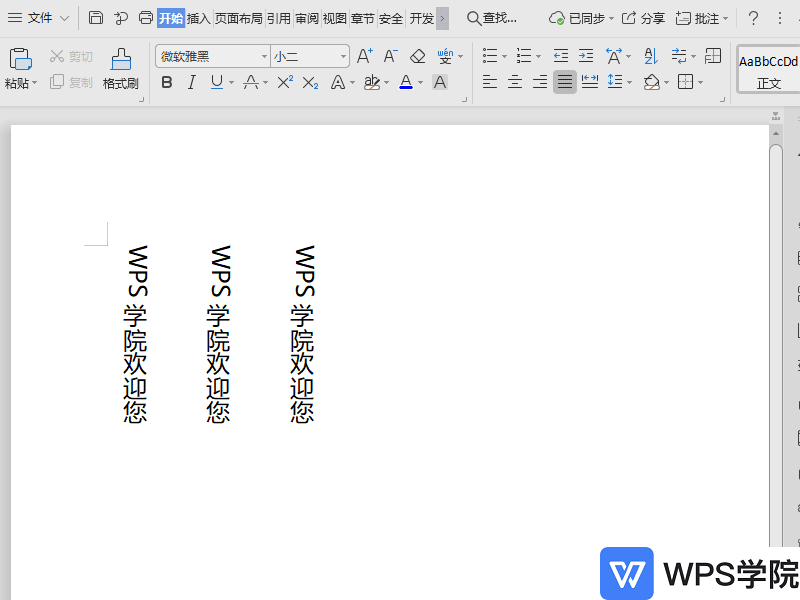Viewport: 800px width, 600px height.
Task: Expand the underline style options
Action: pyautogui.click(x=232, y=82)
